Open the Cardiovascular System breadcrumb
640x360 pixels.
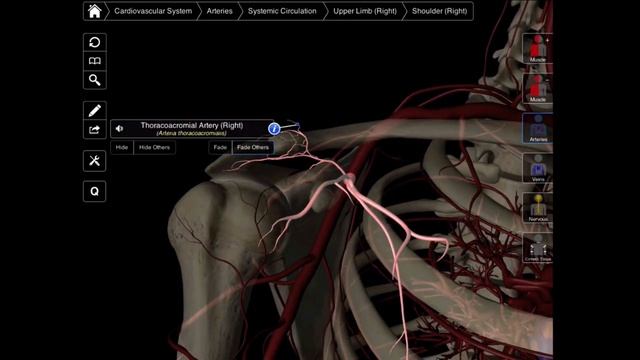(153, 11)
